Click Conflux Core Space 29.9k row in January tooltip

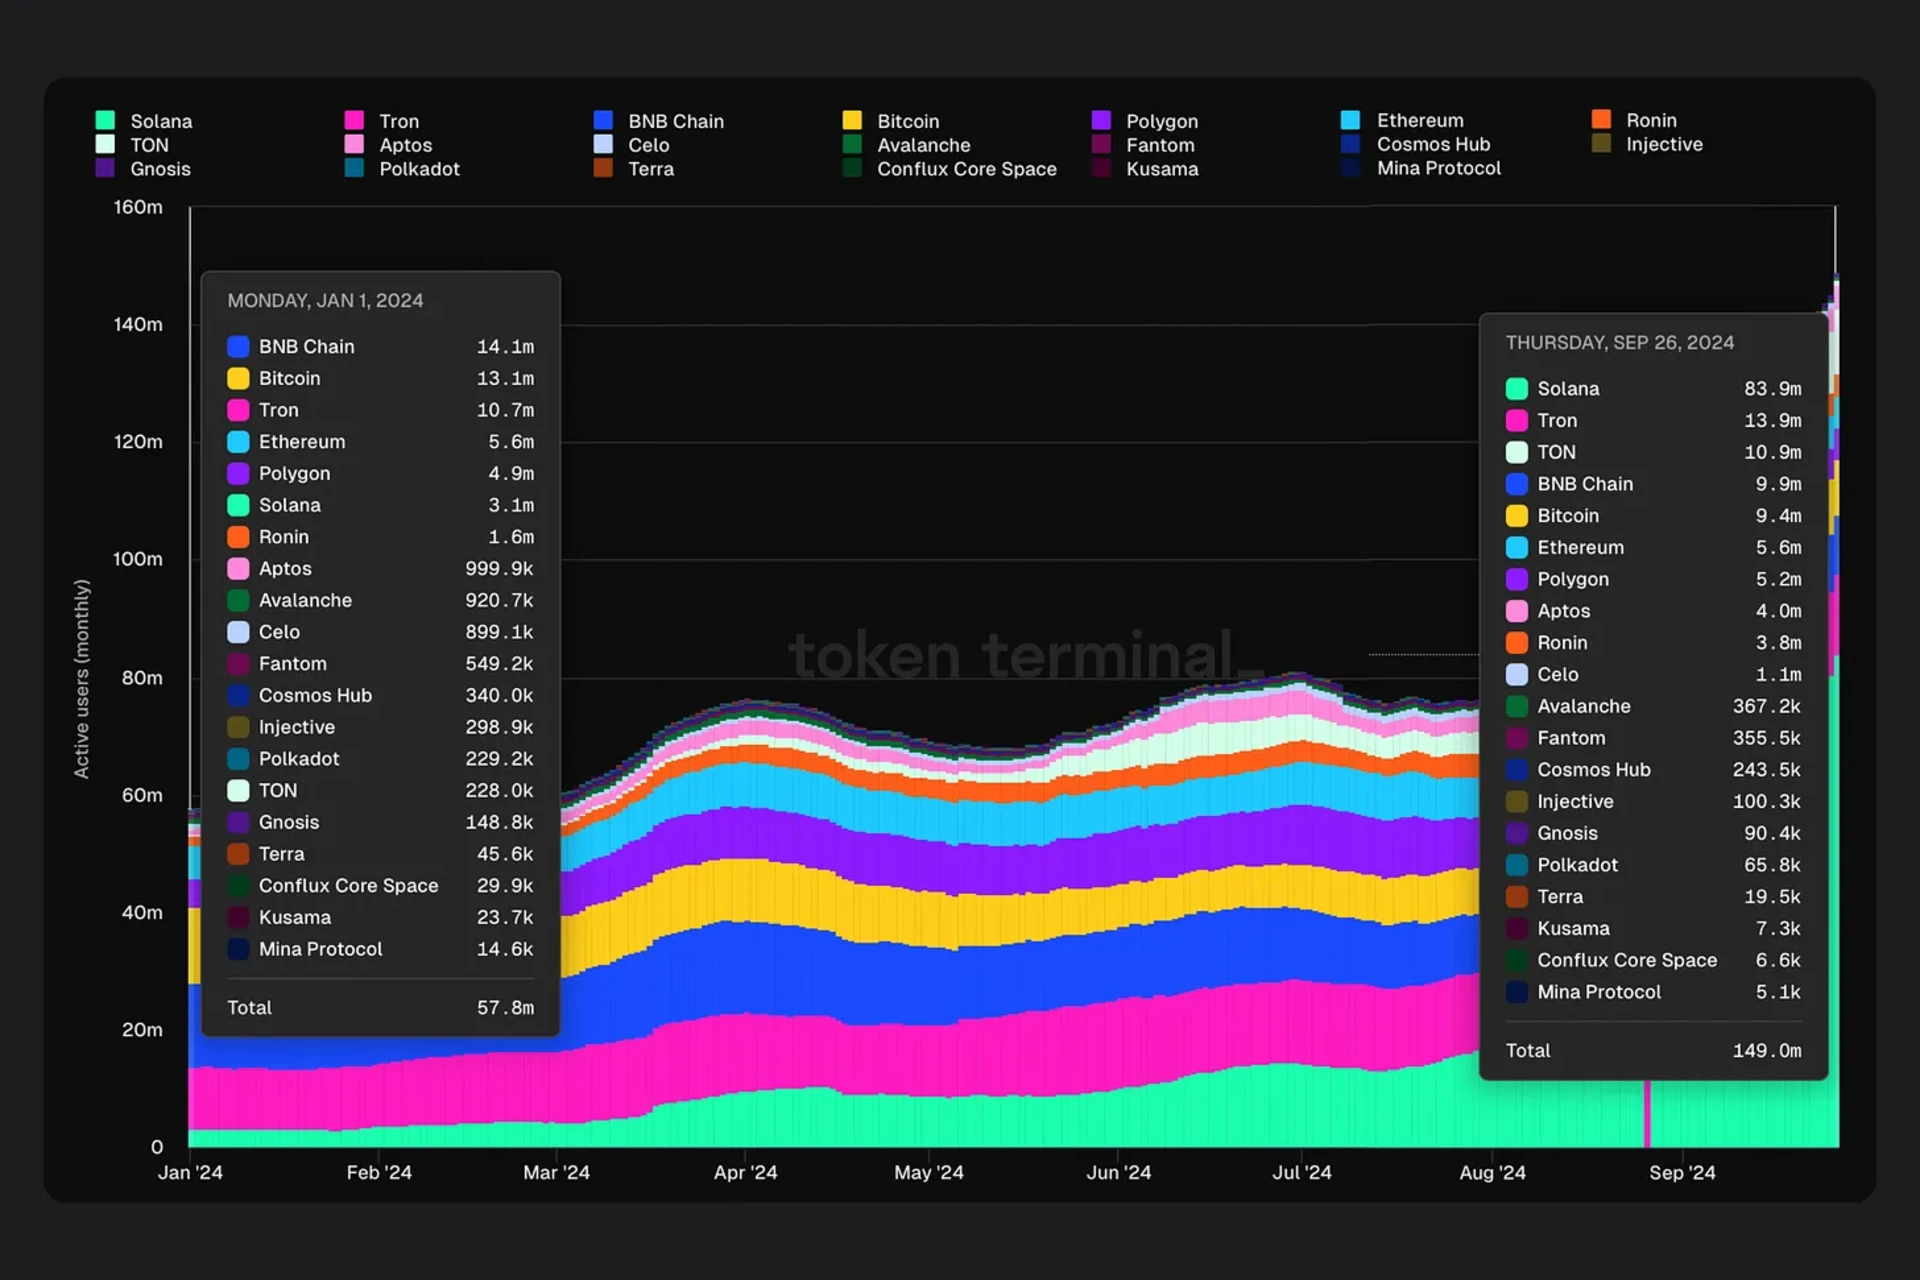click(381, 885)
